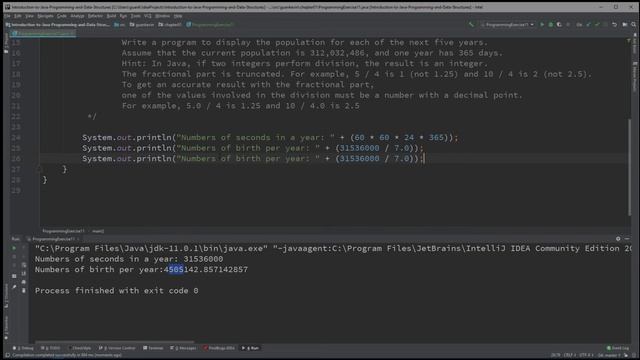Image resolution: width=640 pixels, height=360 pixels.
Task: Open the FindBugs-IDEA tool window tab
Action: click(x=219, y=348)
